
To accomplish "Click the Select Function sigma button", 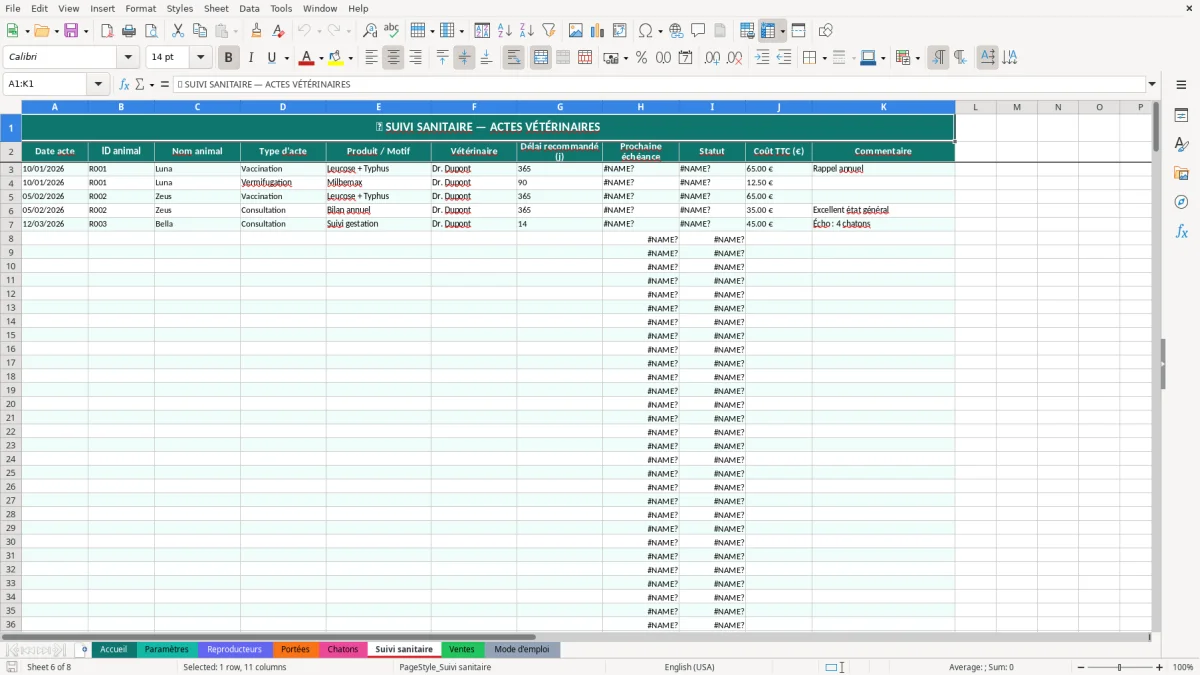I will pyautogui.click(x=139, y=85).
